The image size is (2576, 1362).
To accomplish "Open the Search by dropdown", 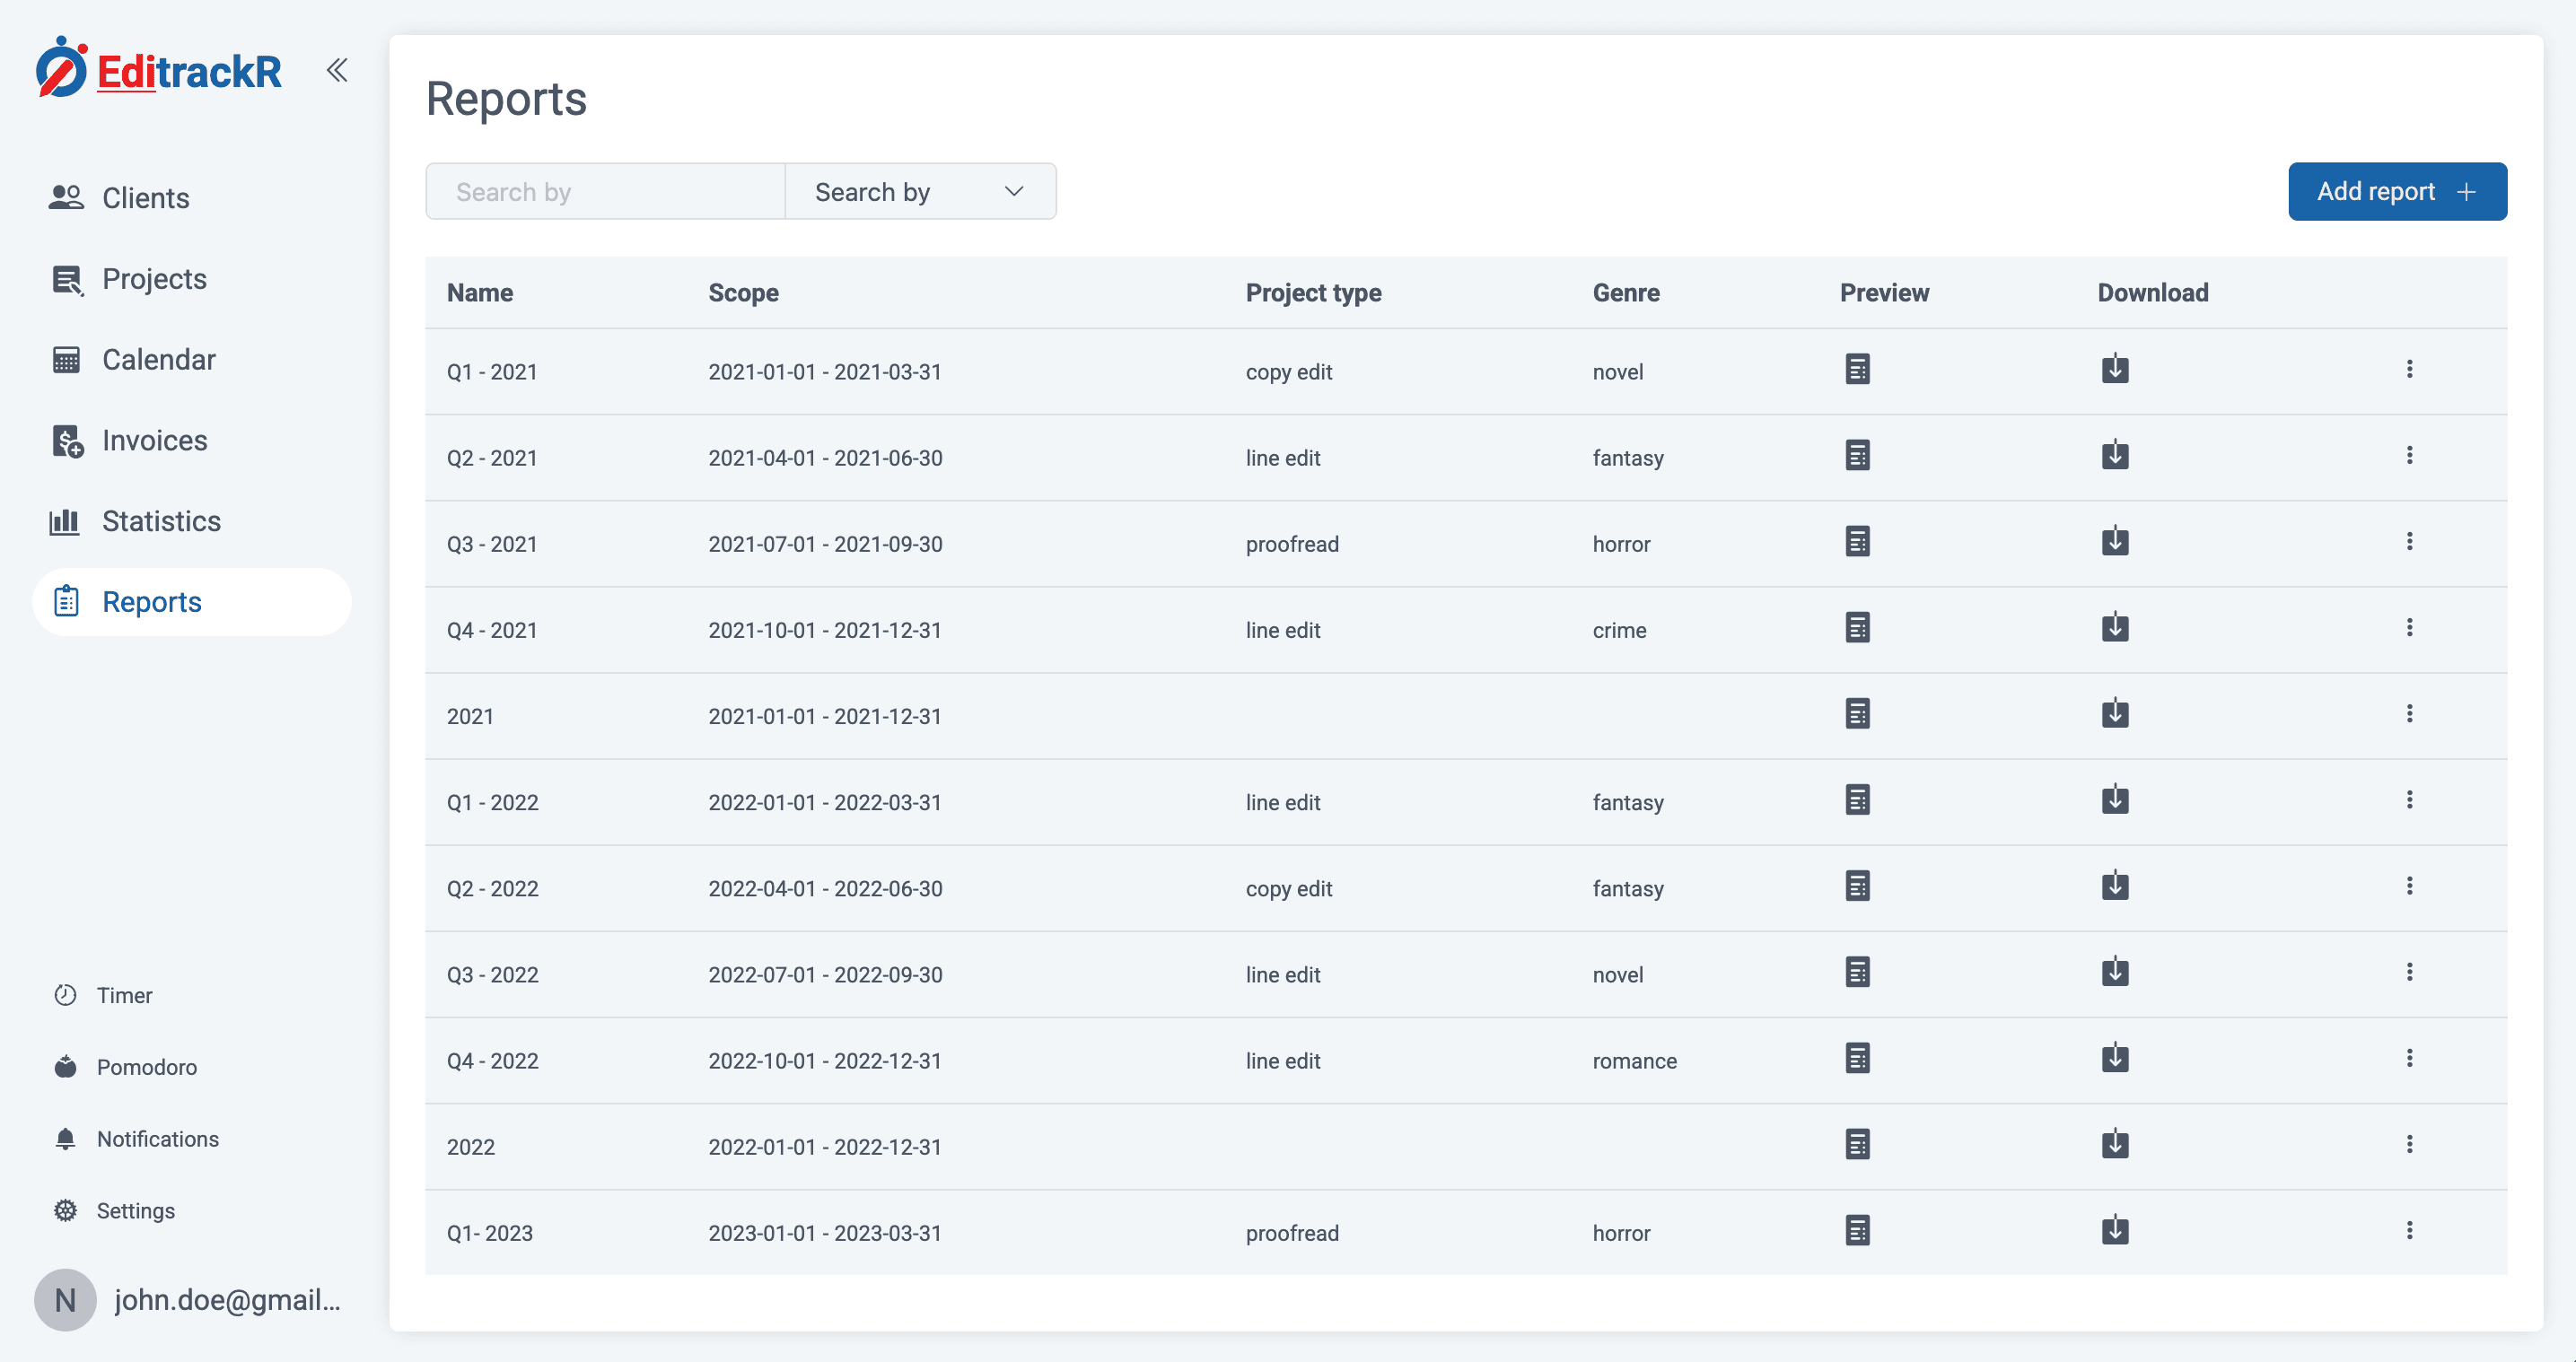I will (x=920, y=191).
